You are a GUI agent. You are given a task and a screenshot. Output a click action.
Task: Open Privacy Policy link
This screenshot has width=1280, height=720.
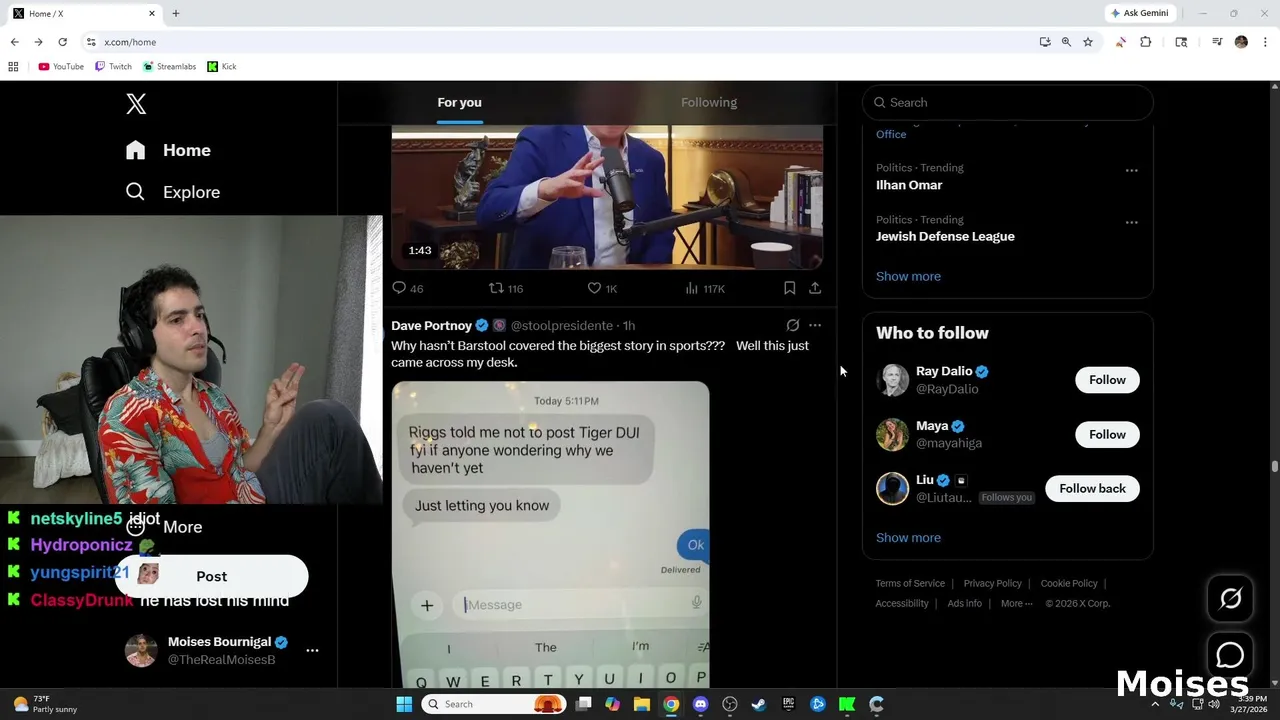[992, 583]
